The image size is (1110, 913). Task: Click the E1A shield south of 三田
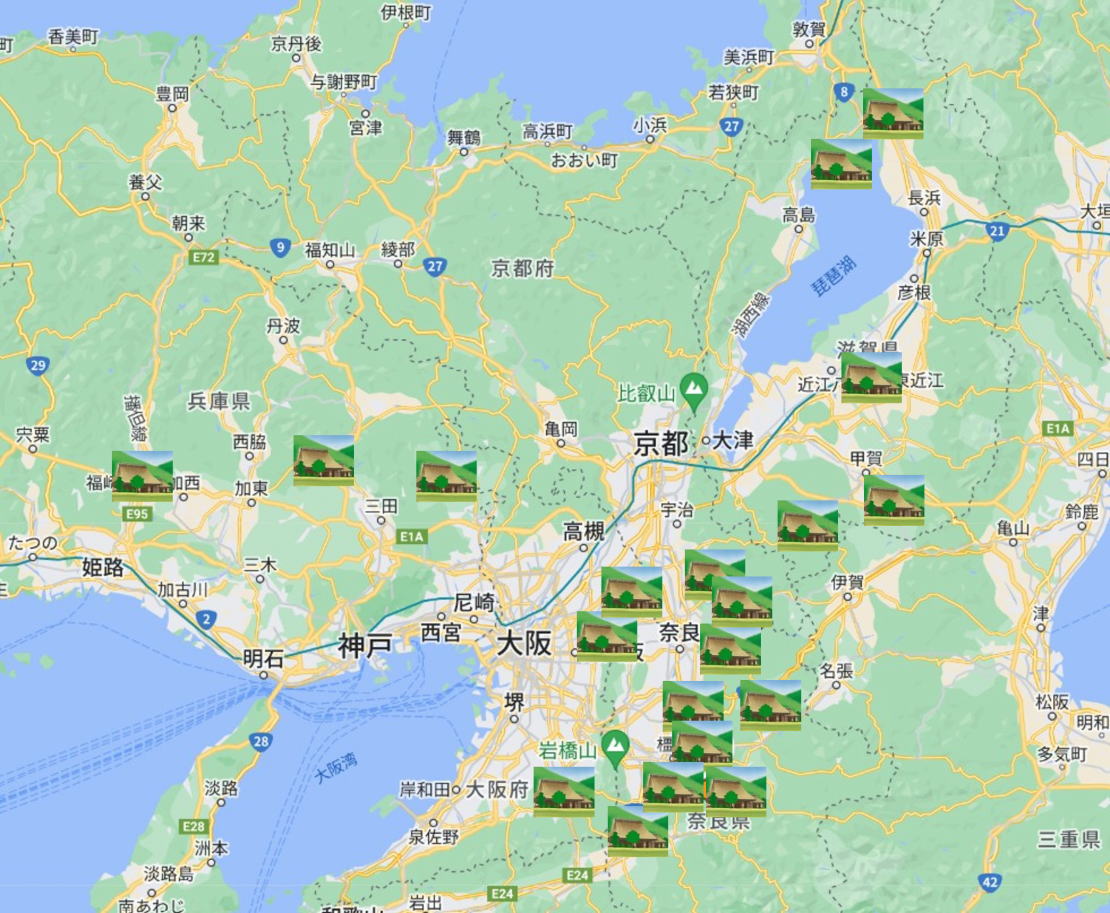411,536
